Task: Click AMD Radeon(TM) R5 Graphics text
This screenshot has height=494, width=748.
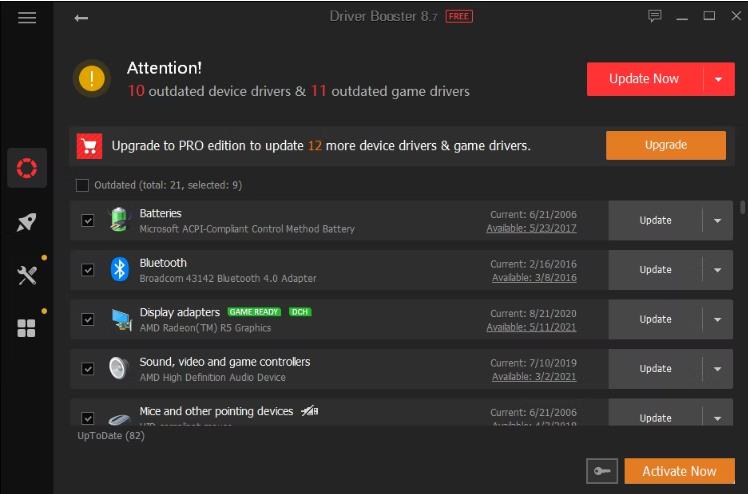Action: coord(205,328)
